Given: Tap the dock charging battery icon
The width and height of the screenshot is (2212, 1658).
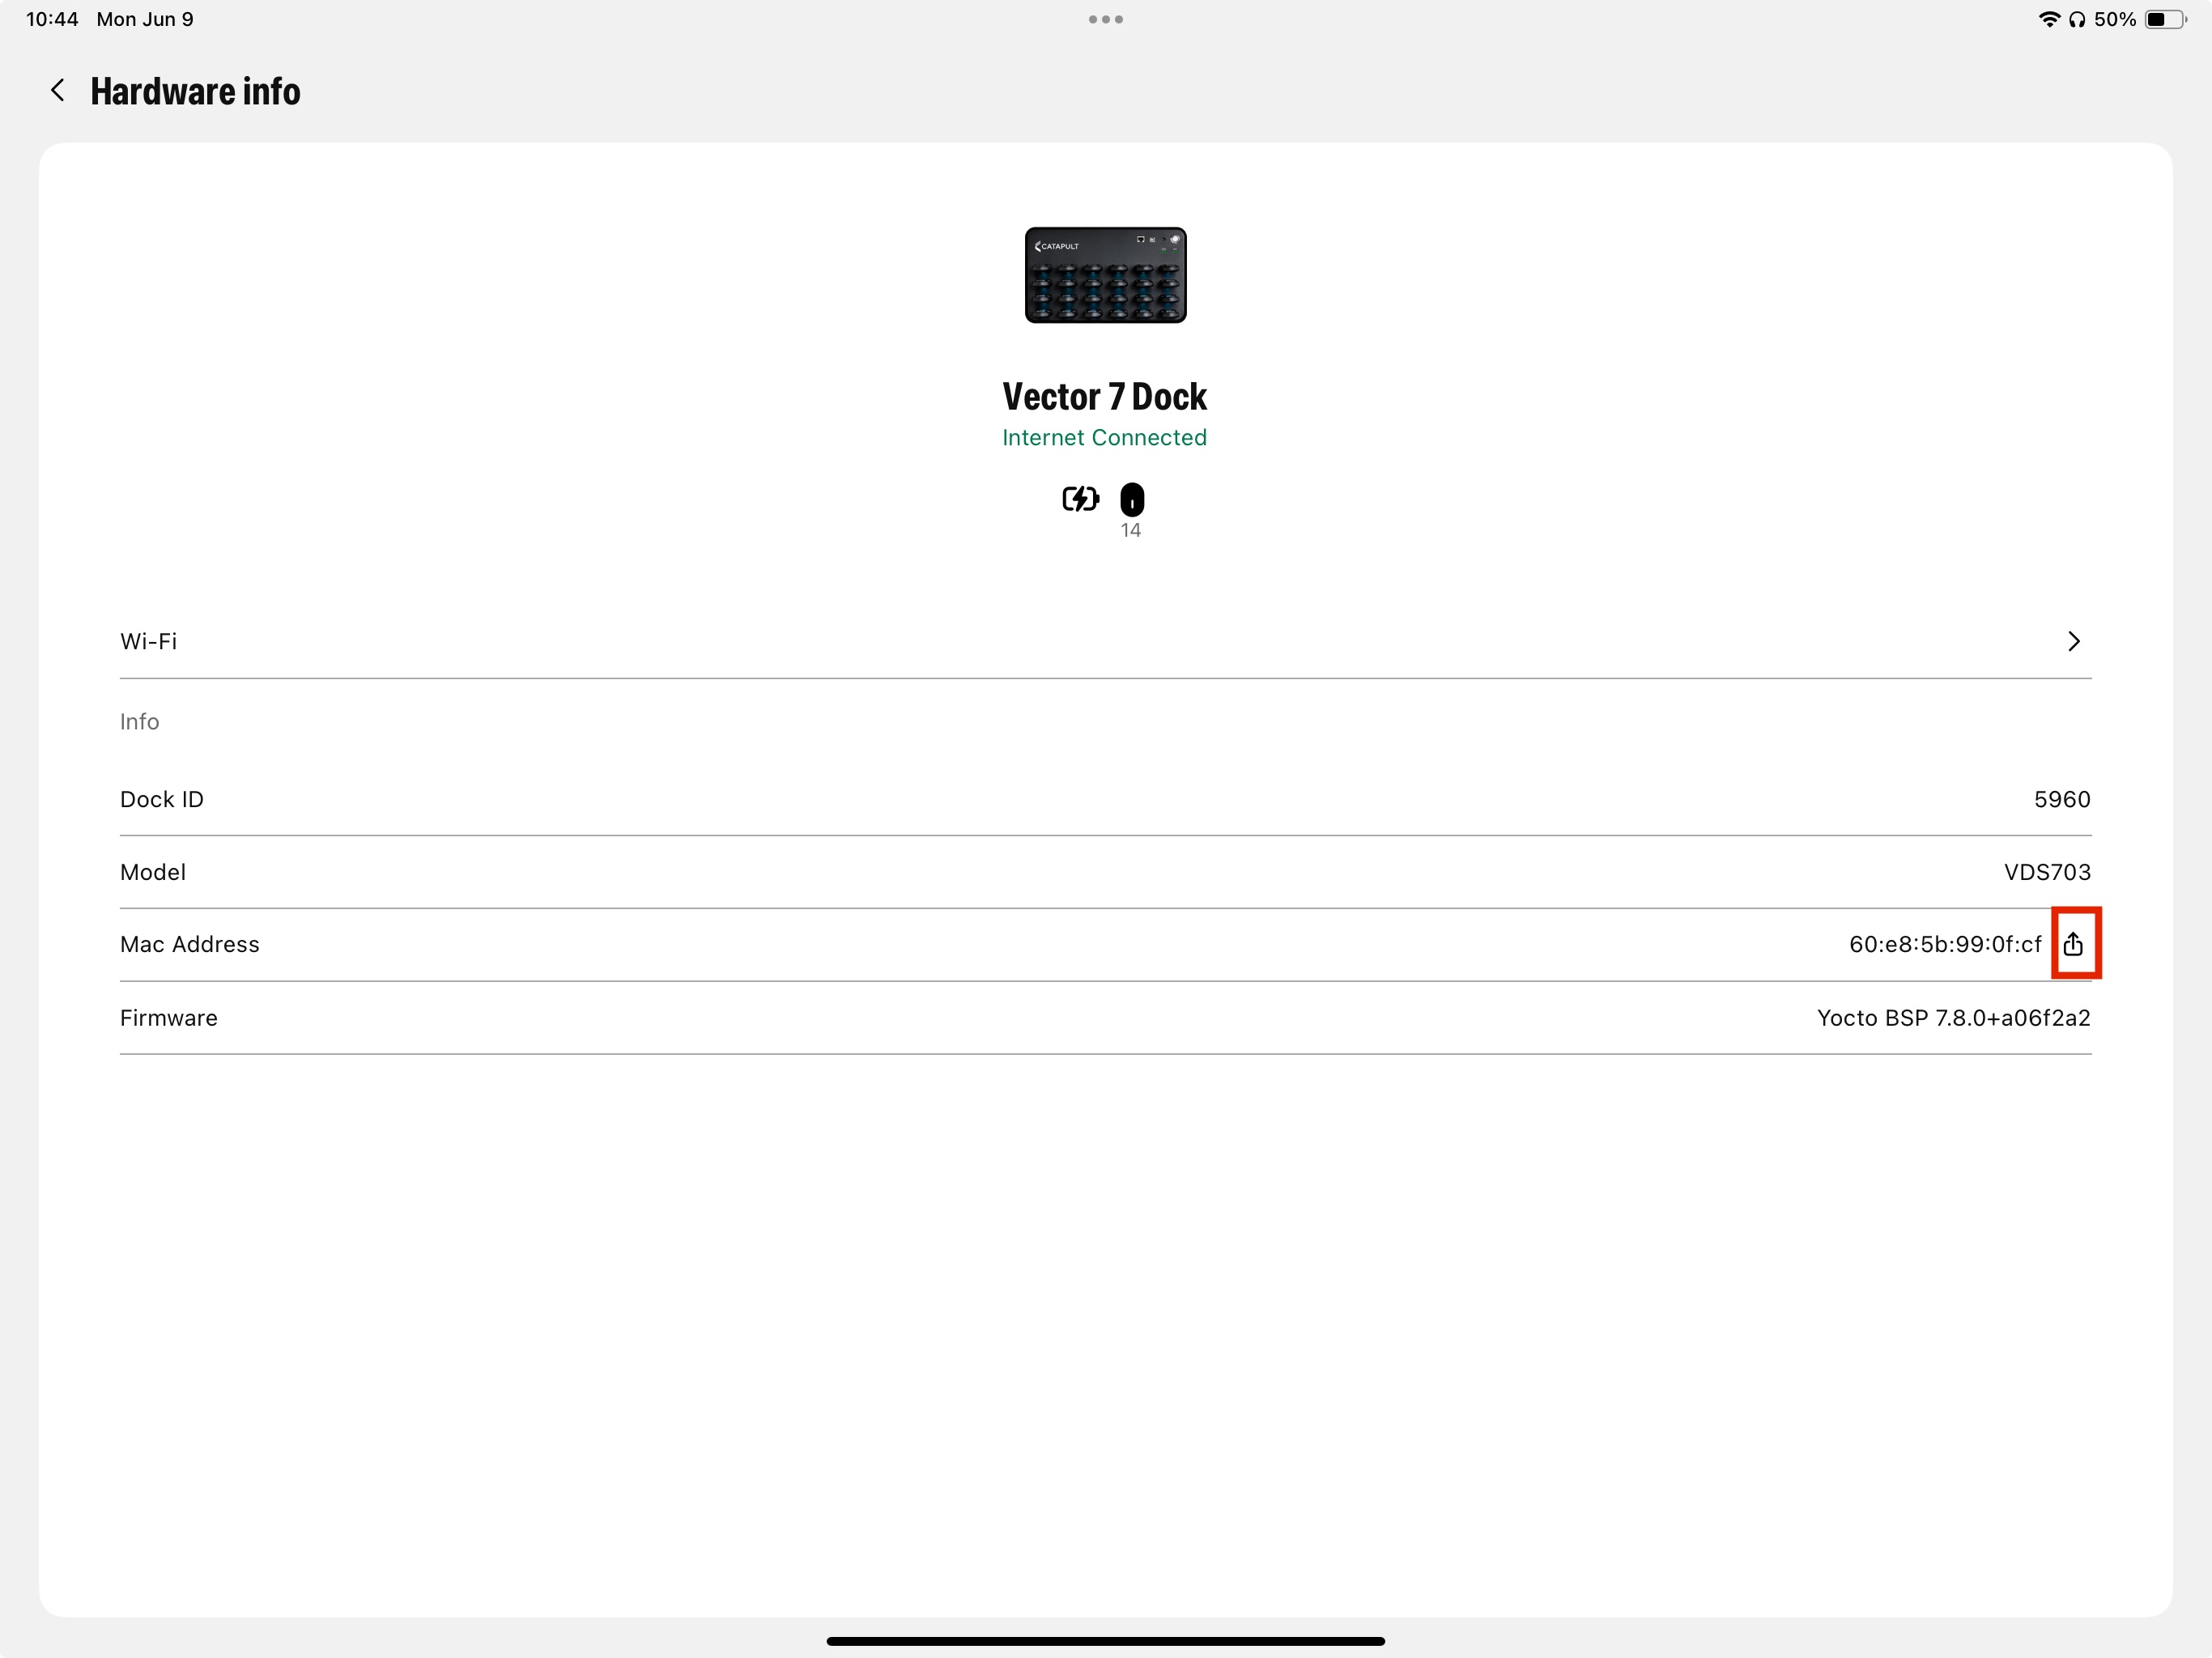Looking at the screenshot, I should [1080, 498].
